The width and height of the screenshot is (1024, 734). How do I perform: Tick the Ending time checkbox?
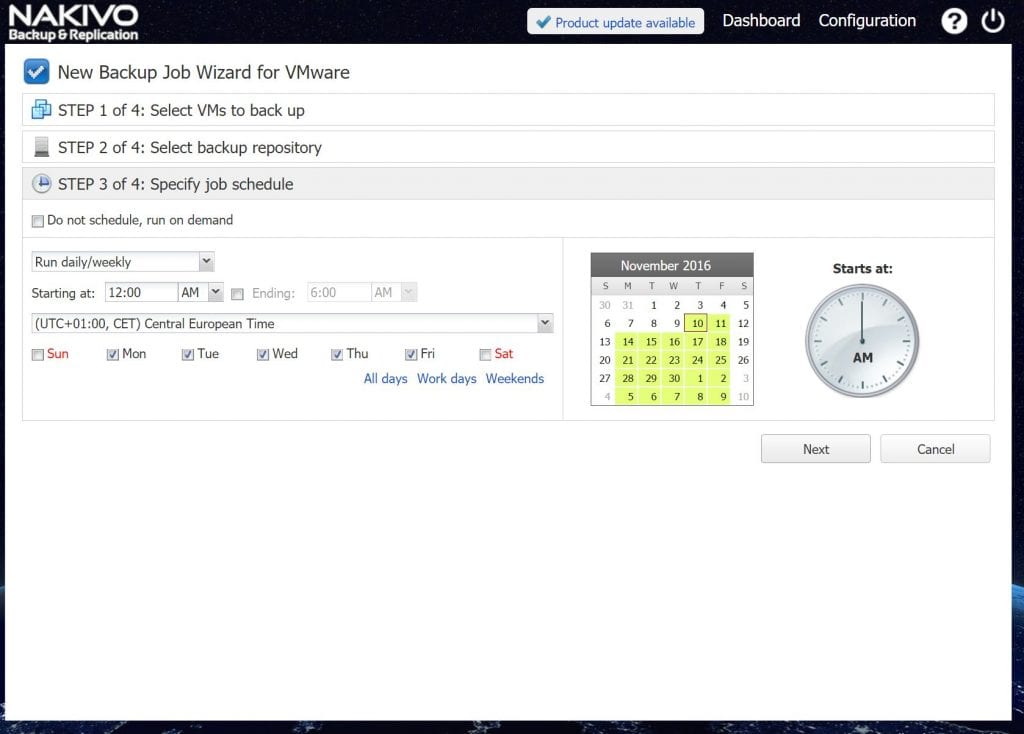[237, 294]
